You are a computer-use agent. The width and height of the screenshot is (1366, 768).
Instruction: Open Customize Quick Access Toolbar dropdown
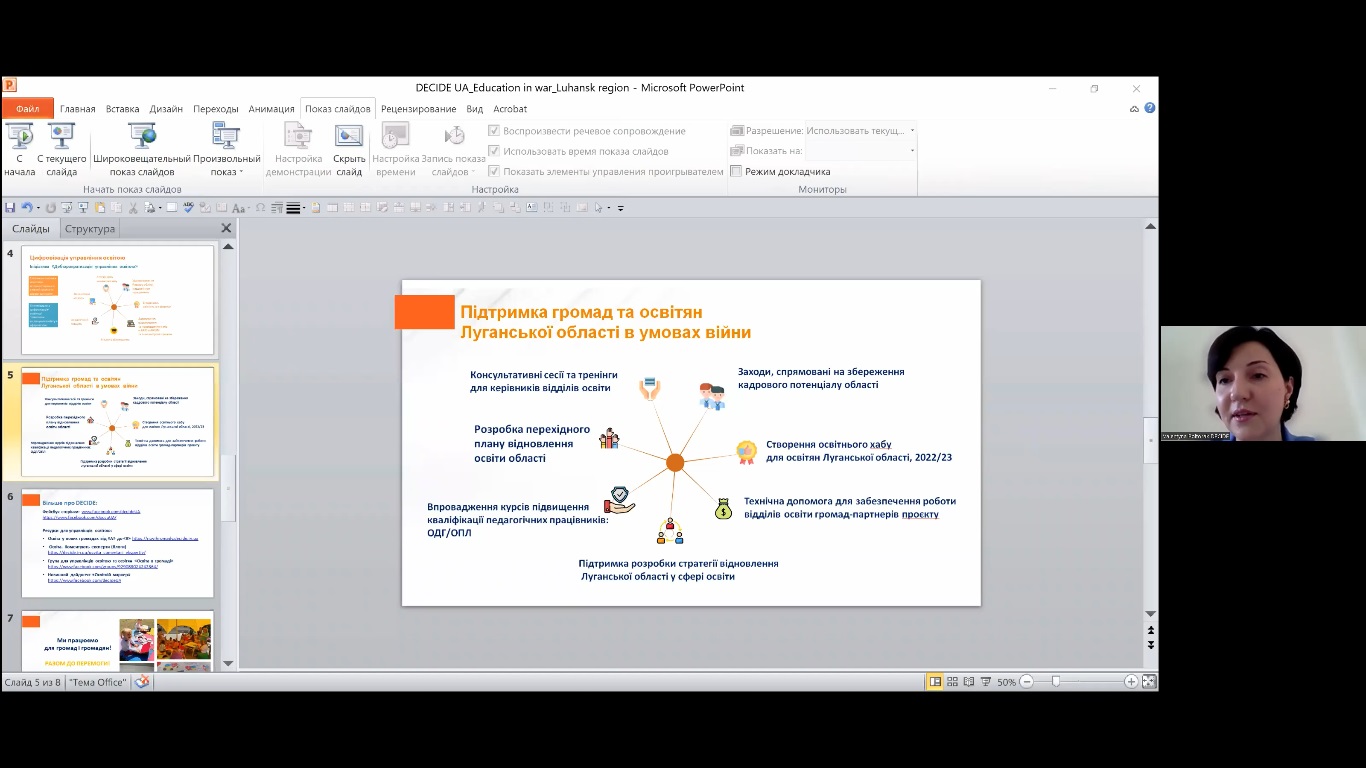coord(620,208)
